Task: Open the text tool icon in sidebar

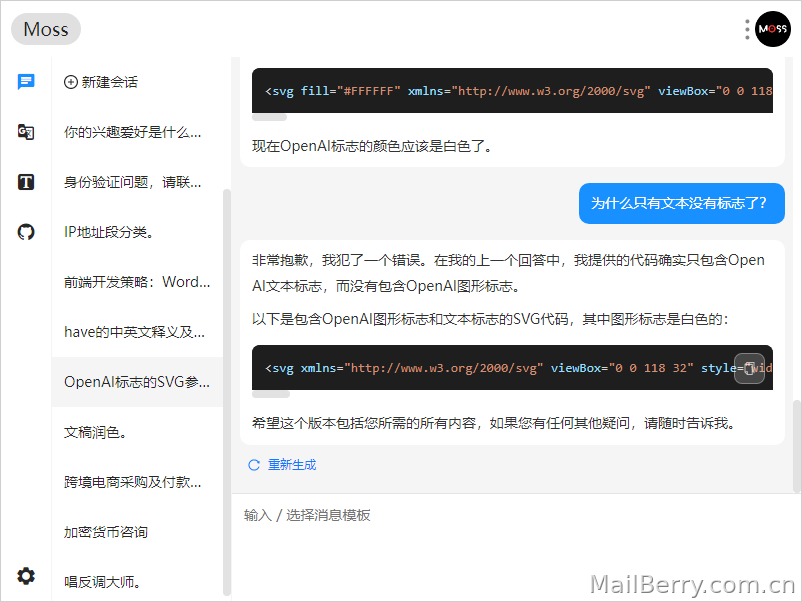Action: (x=26, y=182)
